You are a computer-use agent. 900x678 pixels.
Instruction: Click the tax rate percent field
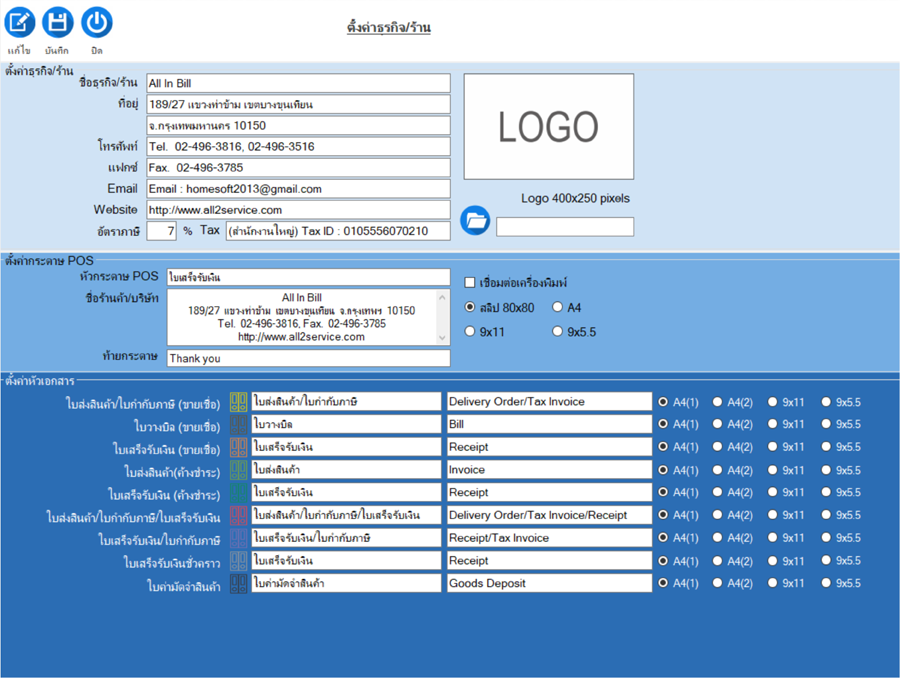click(161, 231)
